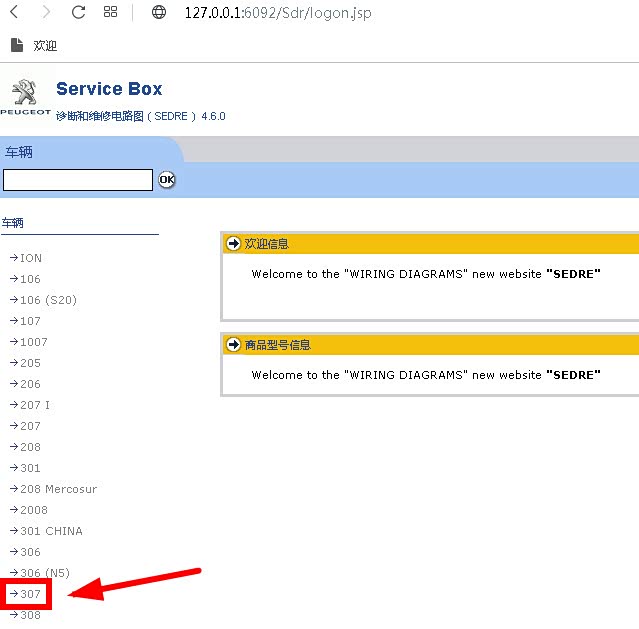
Task: Click the Service Box title
Action: coord(109,88)
